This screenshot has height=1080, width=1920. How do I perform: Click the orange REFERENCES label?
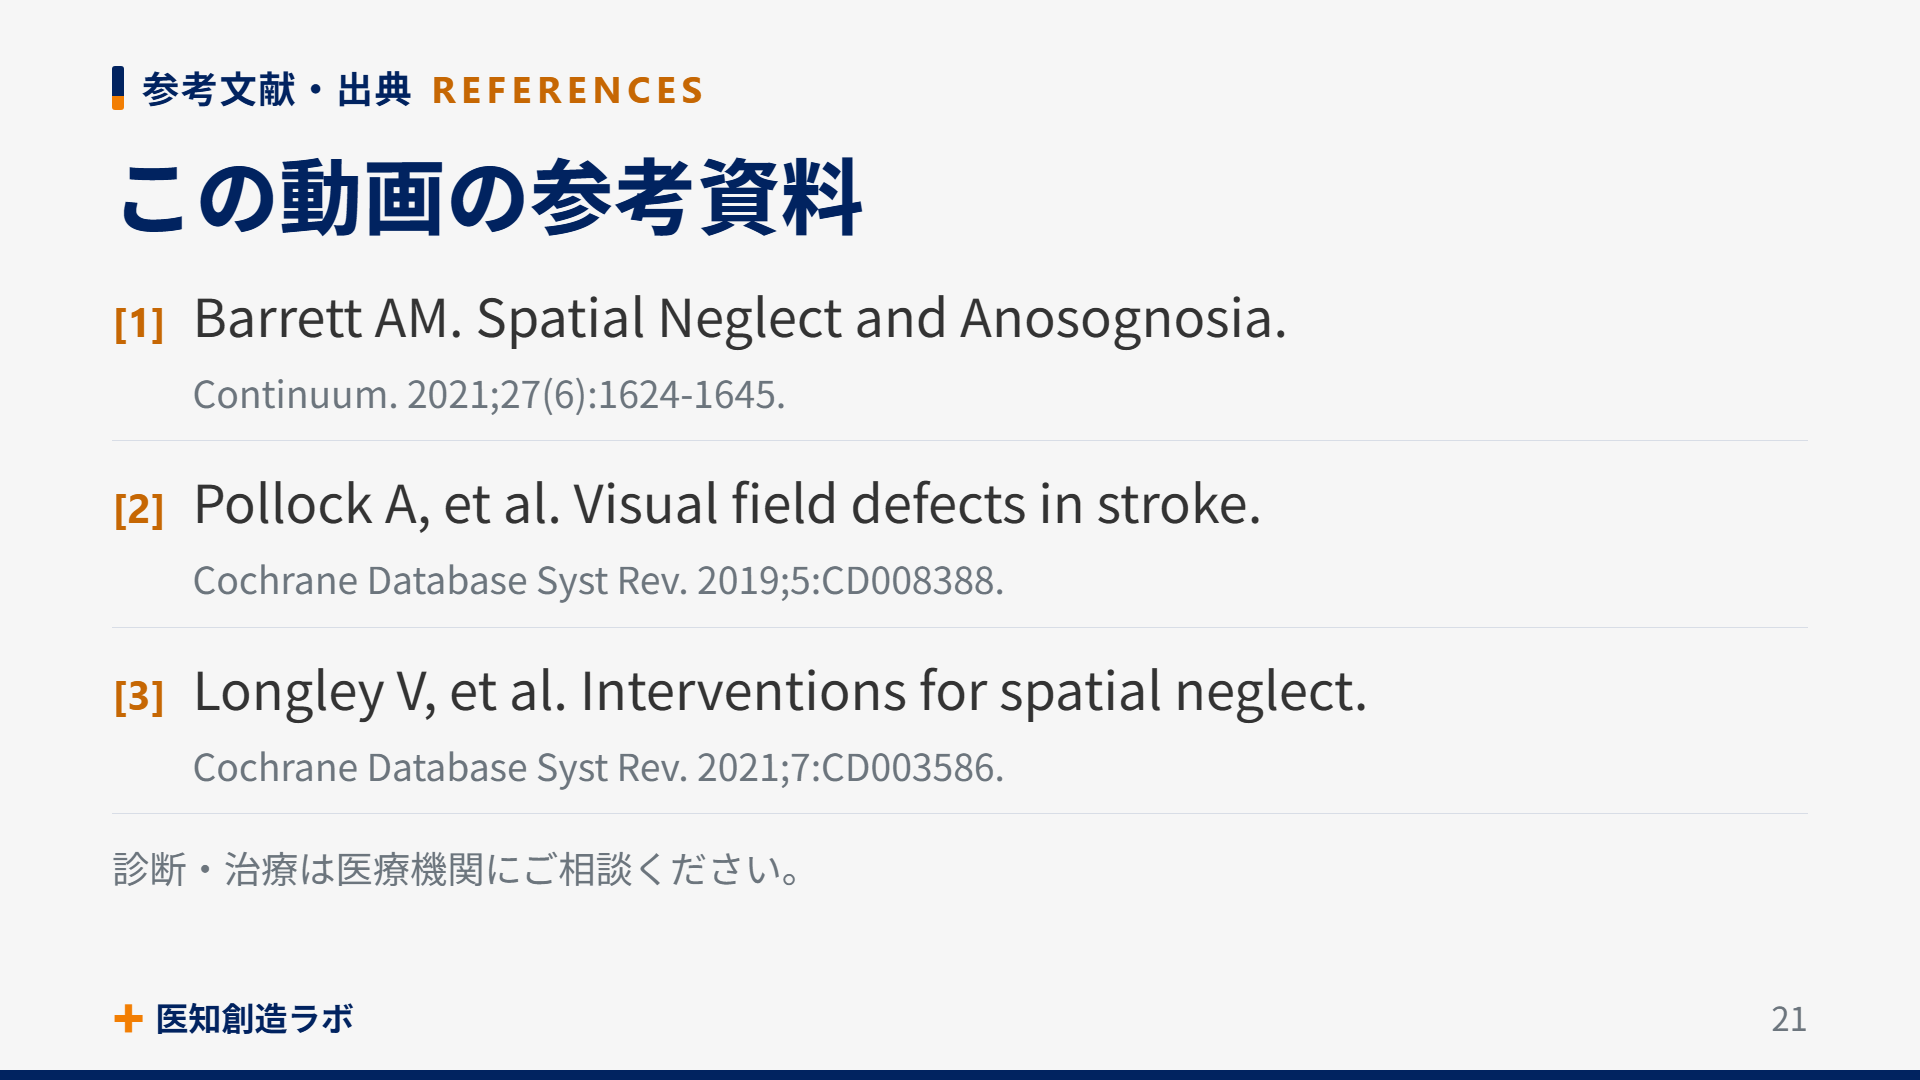[568, 90]
